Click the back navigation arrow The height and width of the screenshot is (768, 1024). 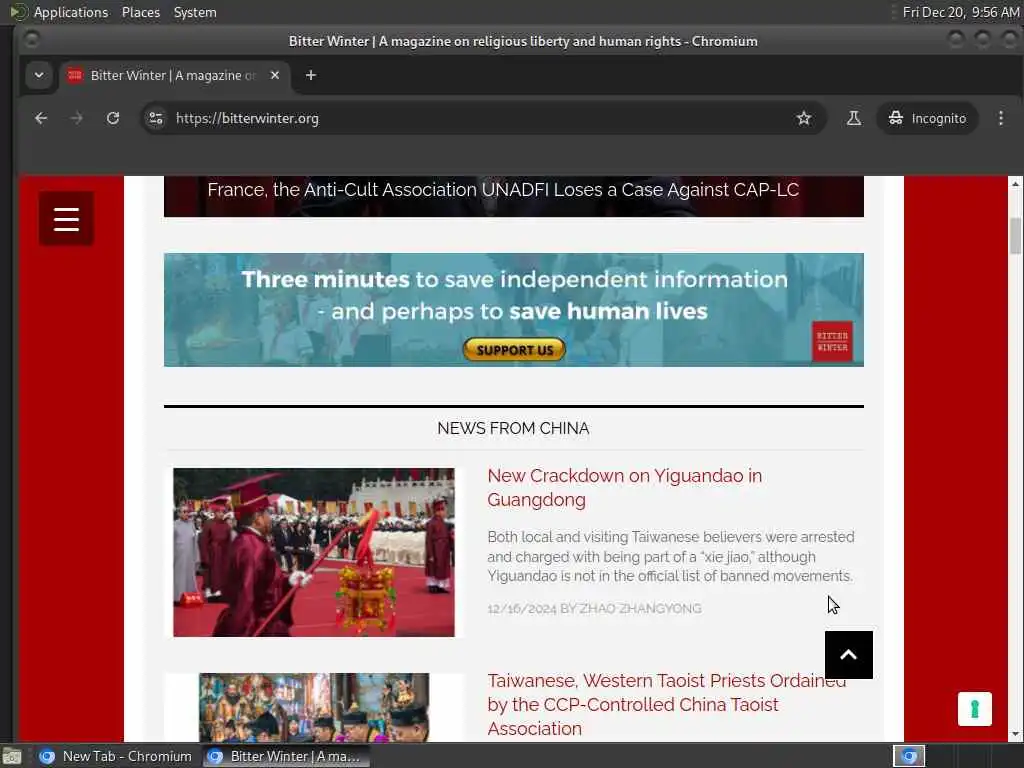41,118
